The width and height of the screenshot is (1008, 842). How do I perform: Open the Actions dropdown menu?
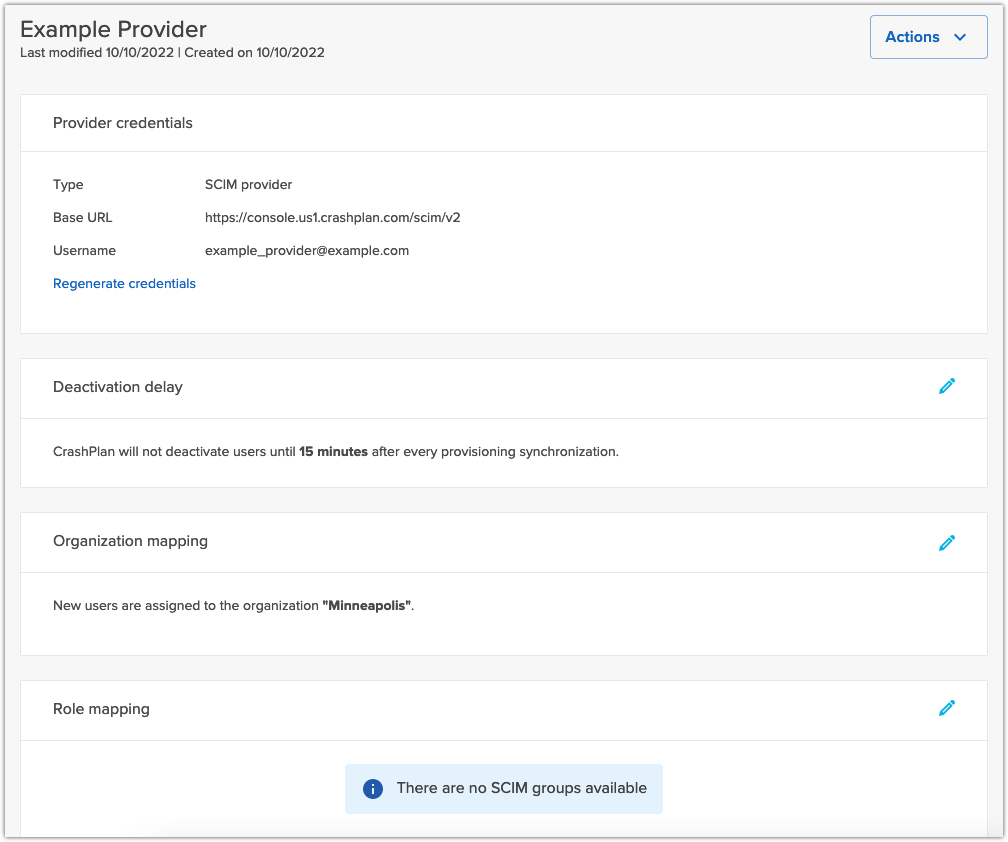point(928,37)
